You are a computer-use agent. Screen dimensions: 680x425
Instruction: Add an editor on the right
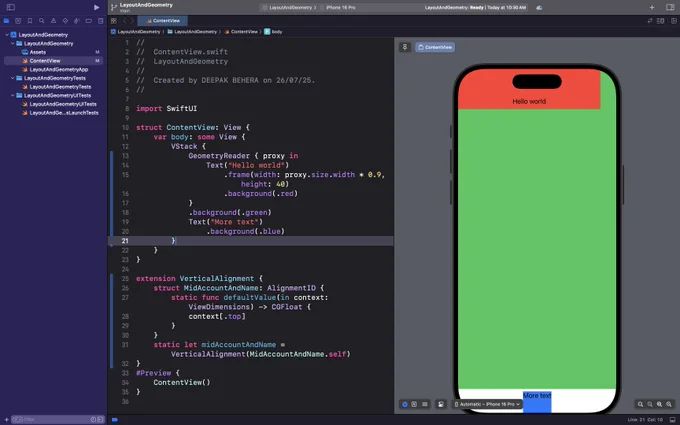673,20
